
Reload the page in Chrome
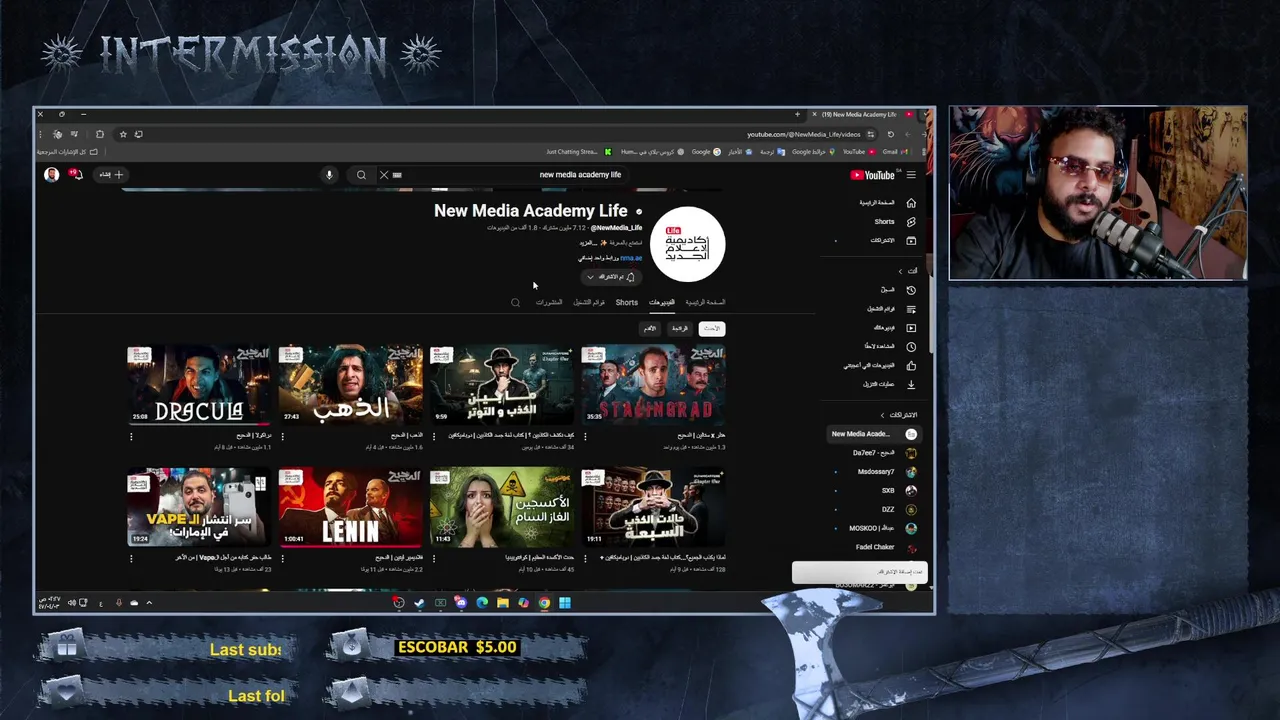pos(890,134)
